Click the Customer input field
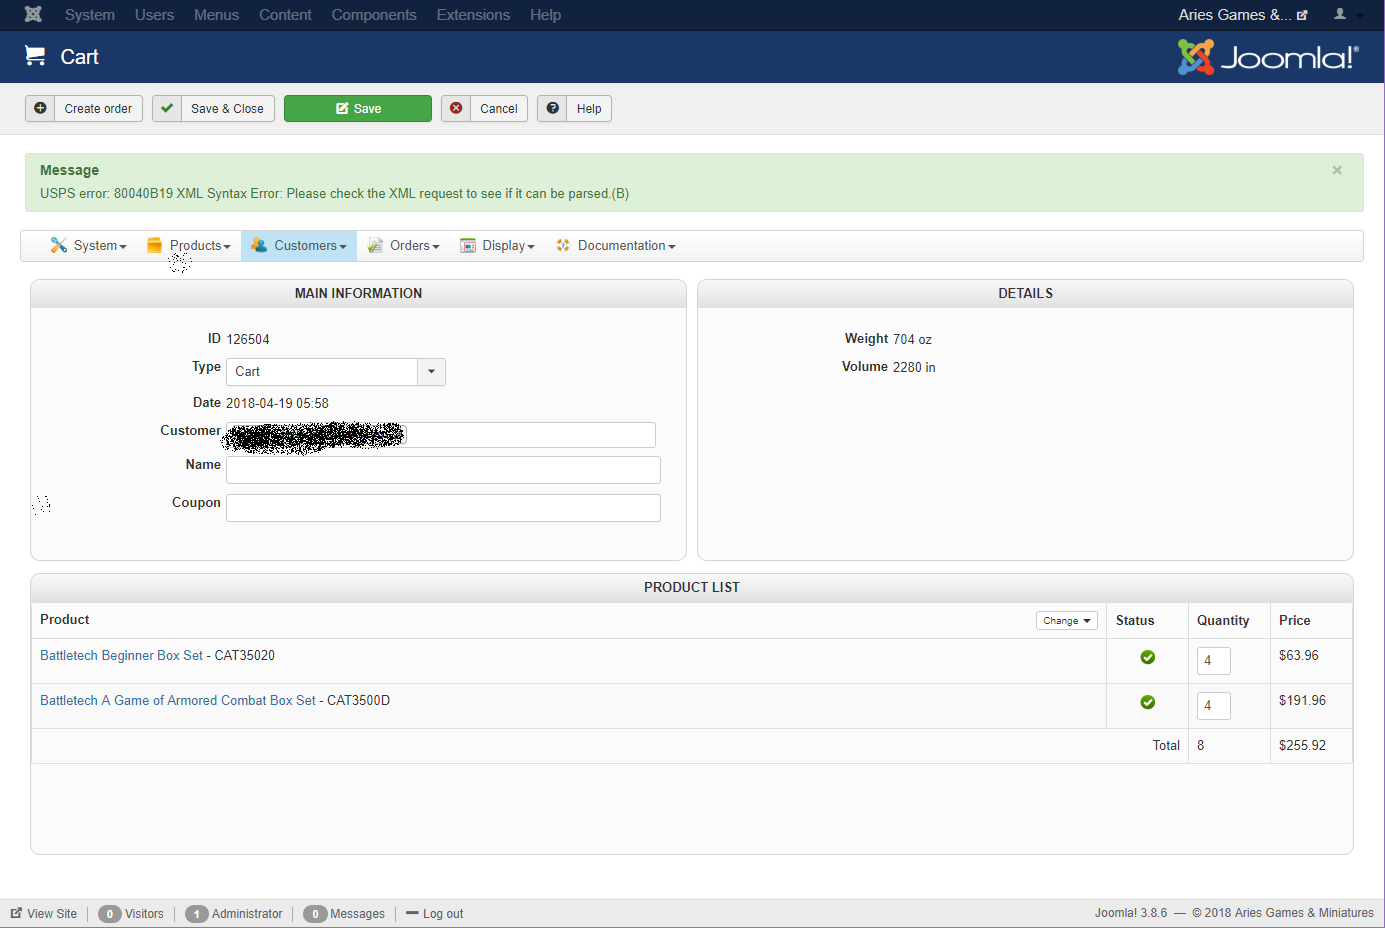The height and width of the screenshot is (928, 1385). 441,435
